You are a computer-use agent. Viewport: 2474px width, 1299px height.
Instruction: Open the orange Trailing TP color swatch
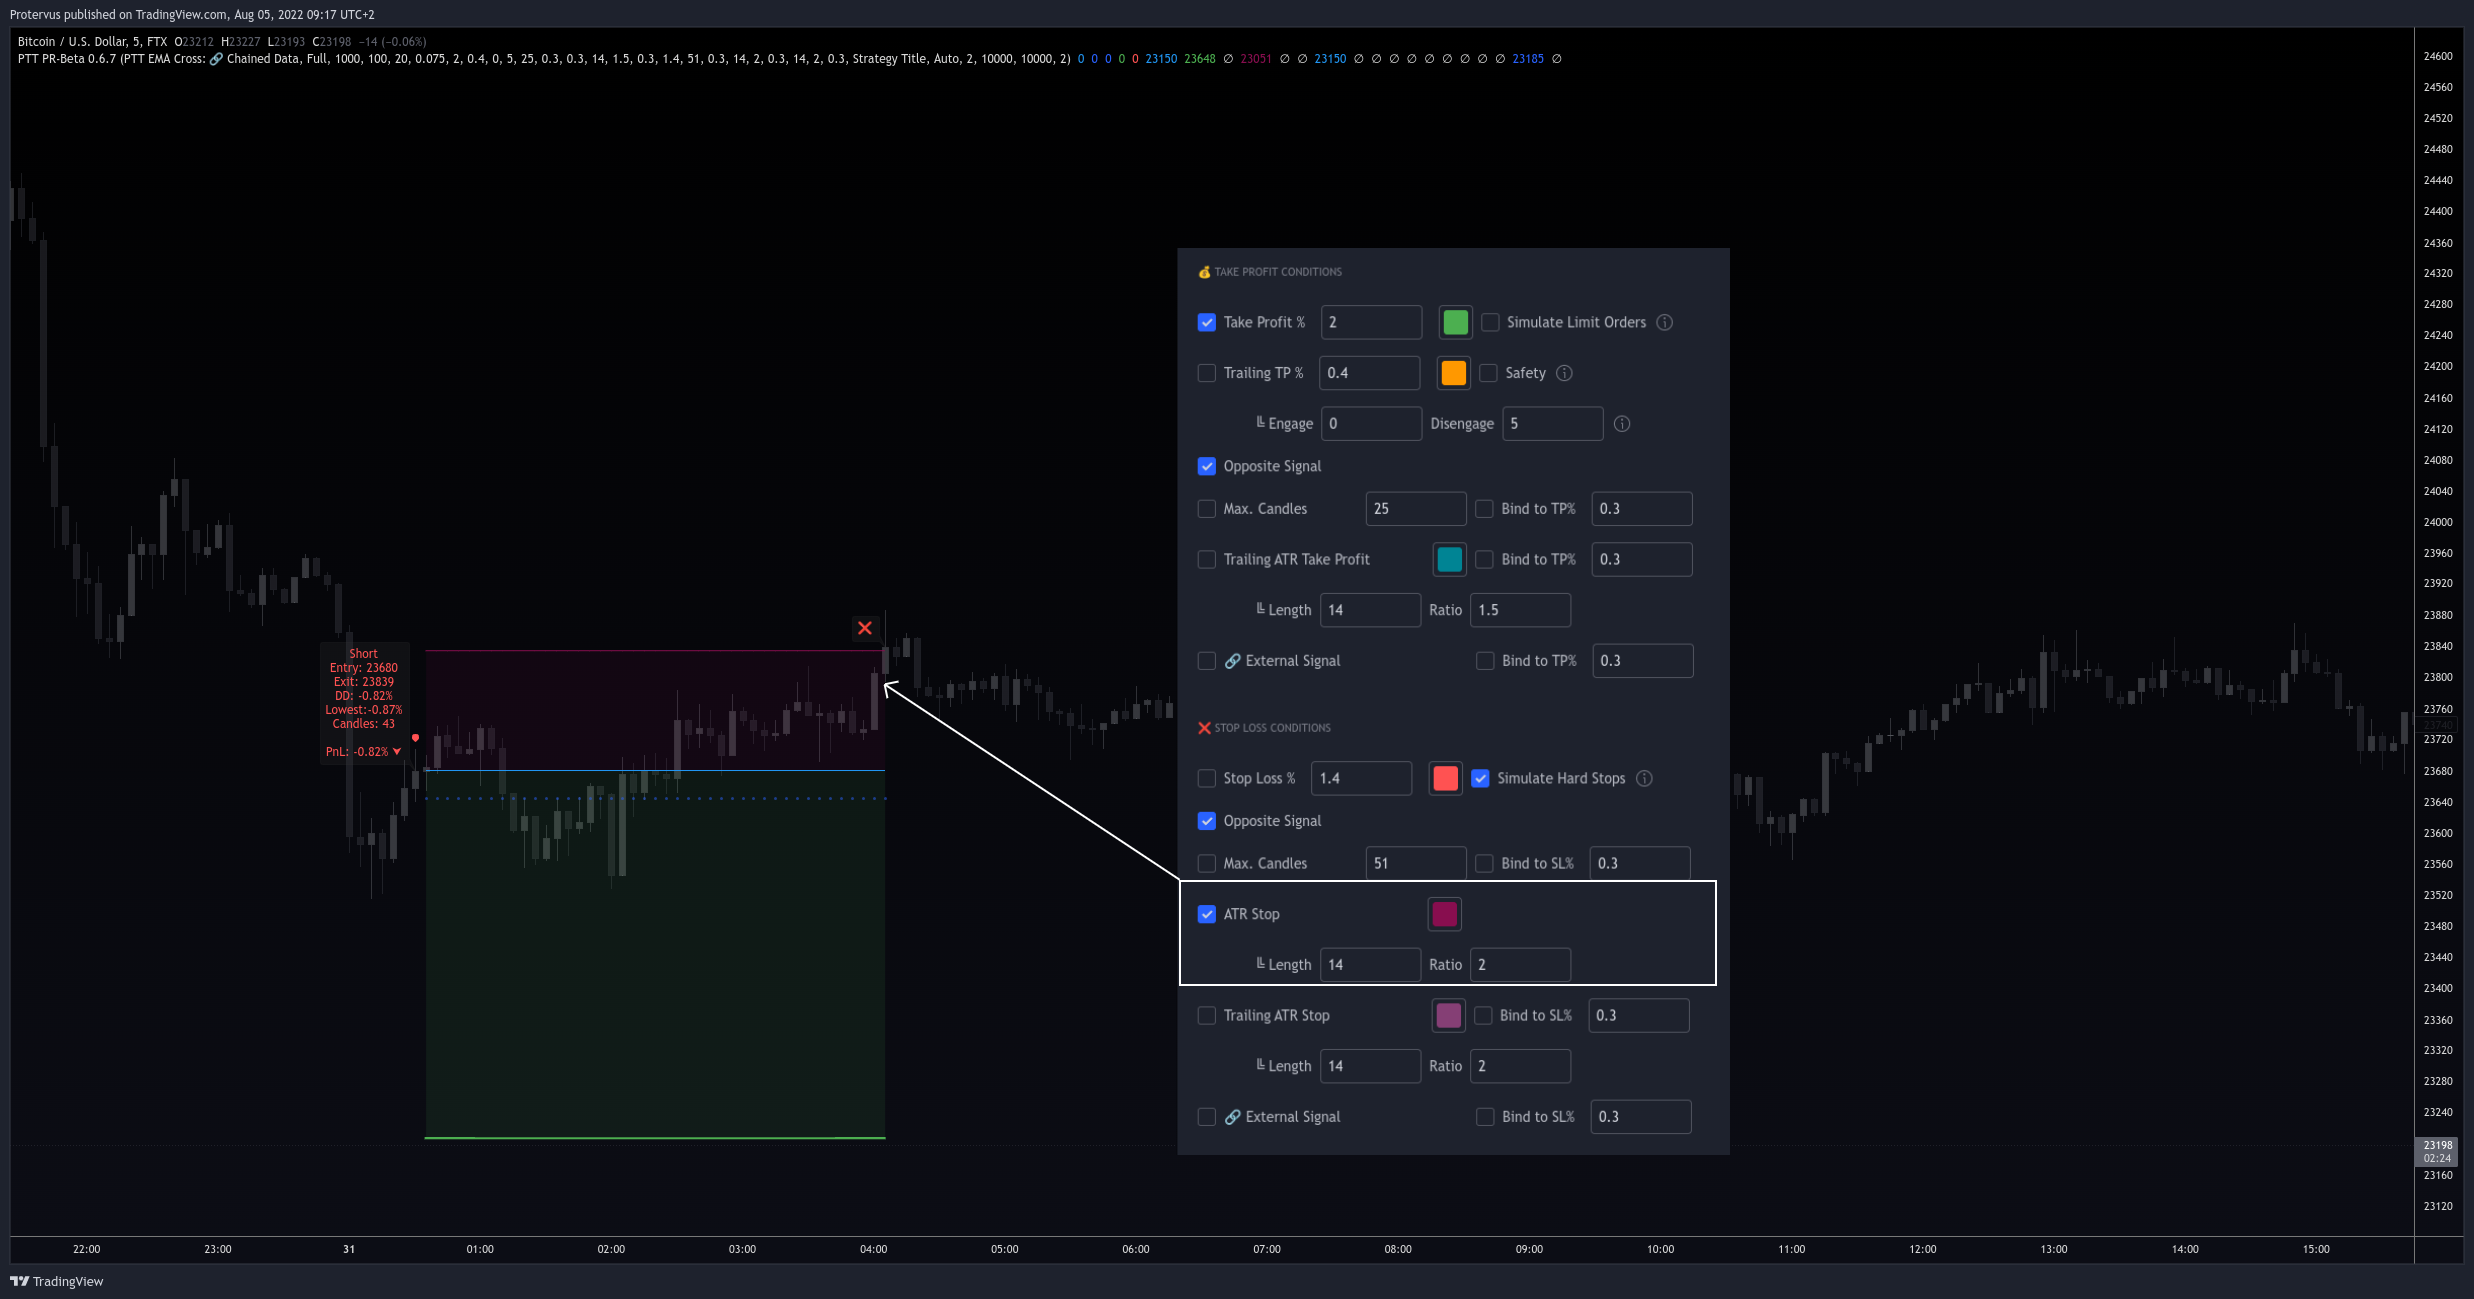[x=1453, y=373]
